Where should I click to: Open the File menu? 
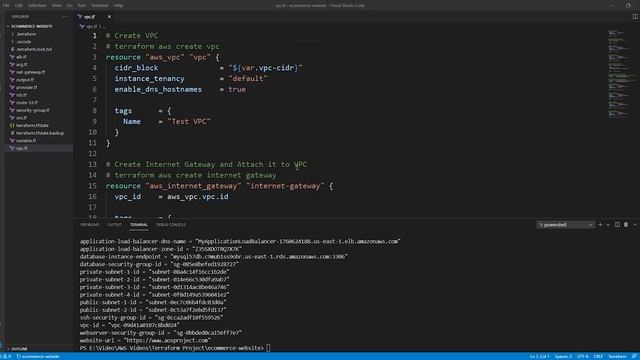pyautogui.click(x=6, y=5)
